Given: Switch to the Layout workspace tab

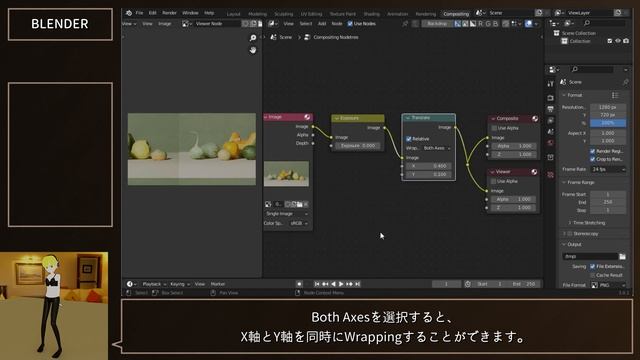Looking at the screenshot, I should (233, 14).
